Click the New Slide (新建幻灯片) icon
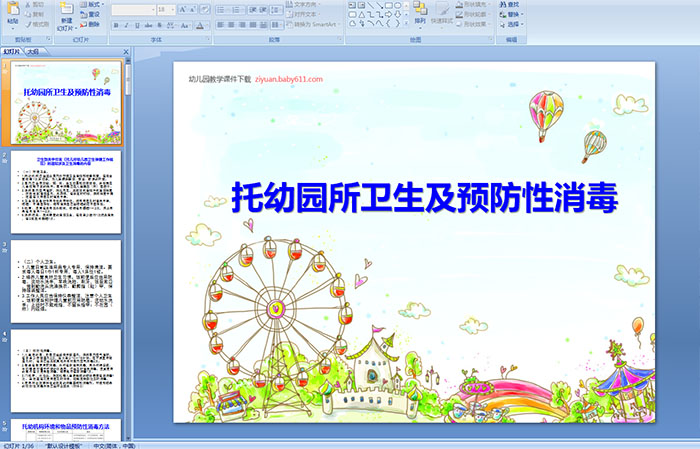 [67, 8]
